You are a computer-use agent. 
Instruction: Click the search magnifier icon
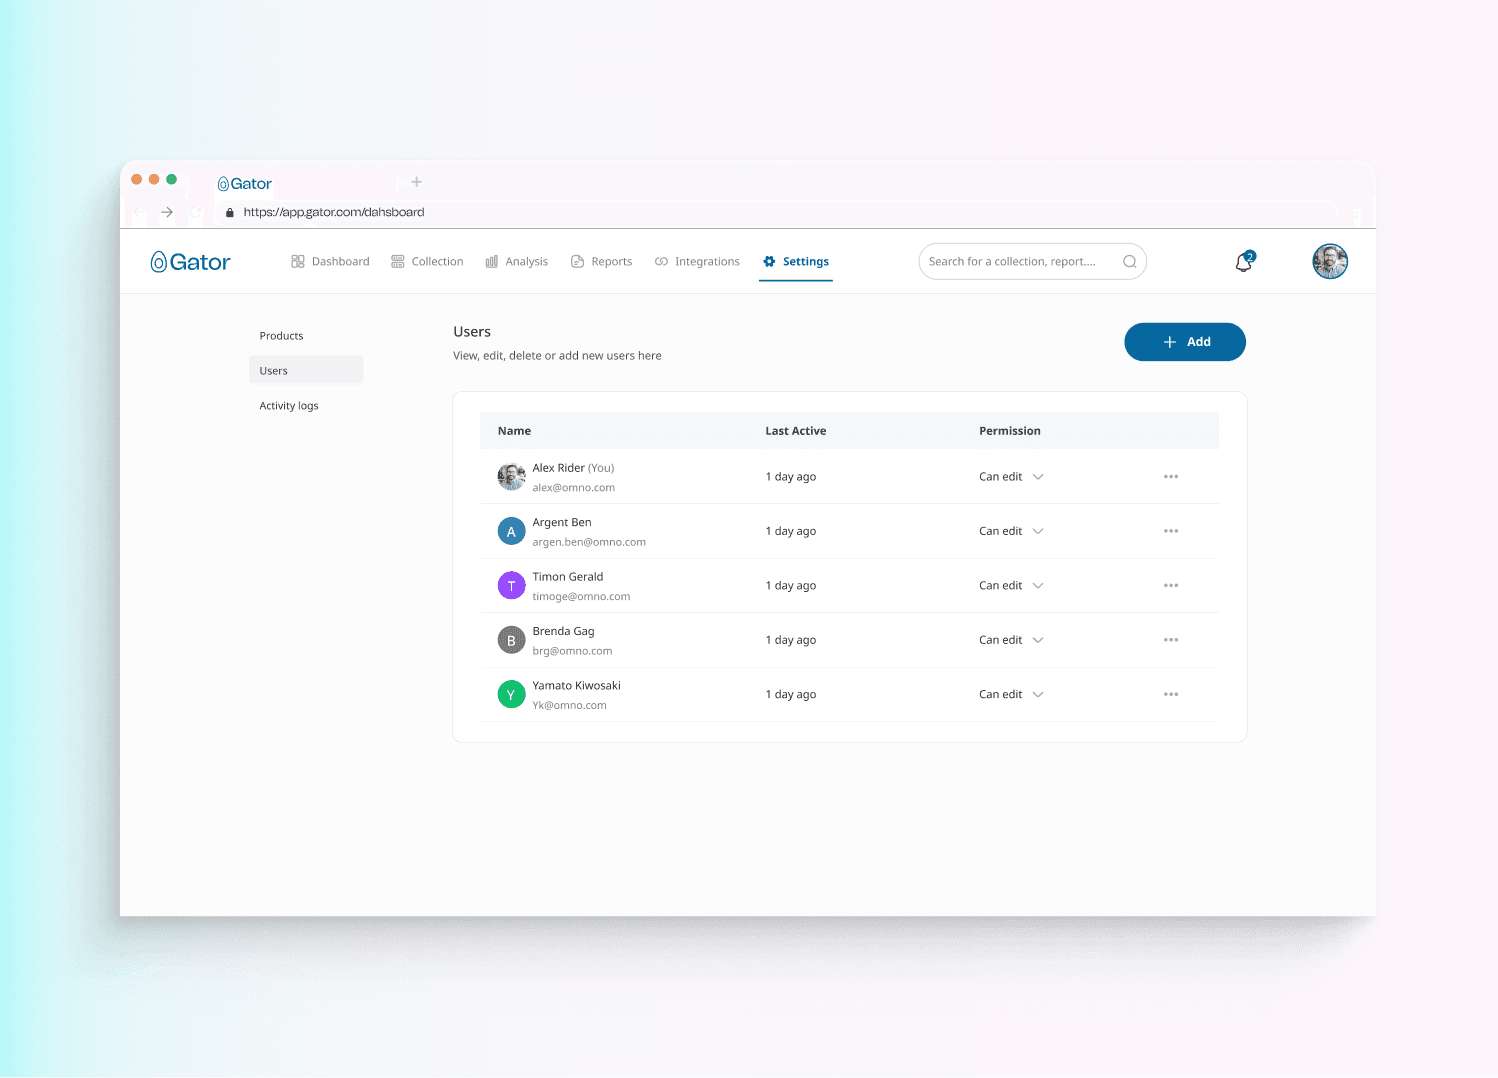pyautogui.click(x=1129, y=262)
